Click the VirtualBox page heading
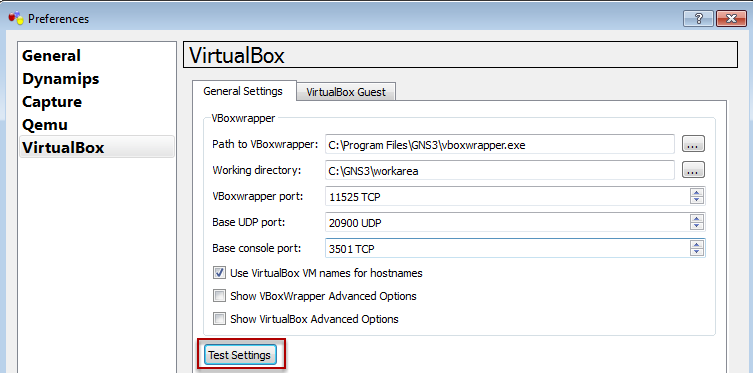The image size is (753, 373). [x=237, y=55]
